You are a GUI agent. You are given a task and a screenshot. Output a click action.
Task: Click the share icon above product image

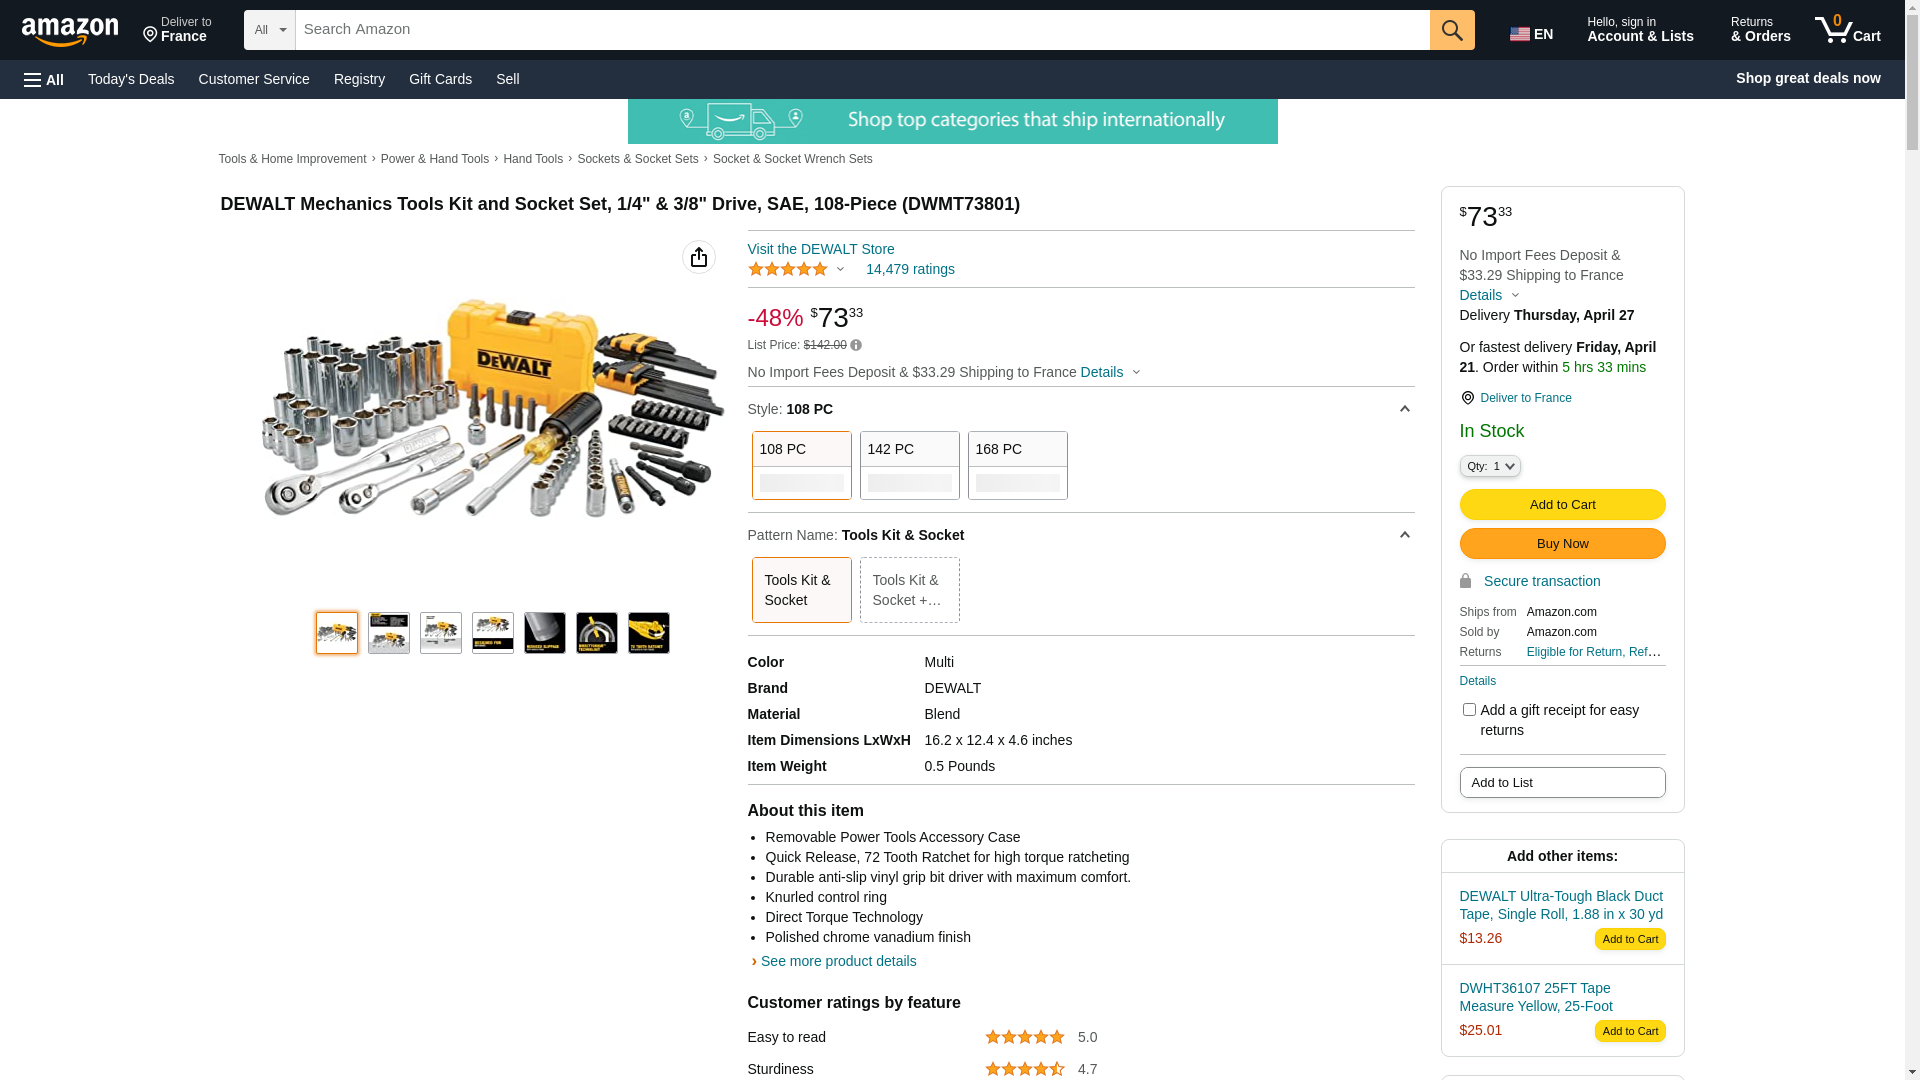click(699, 257)
